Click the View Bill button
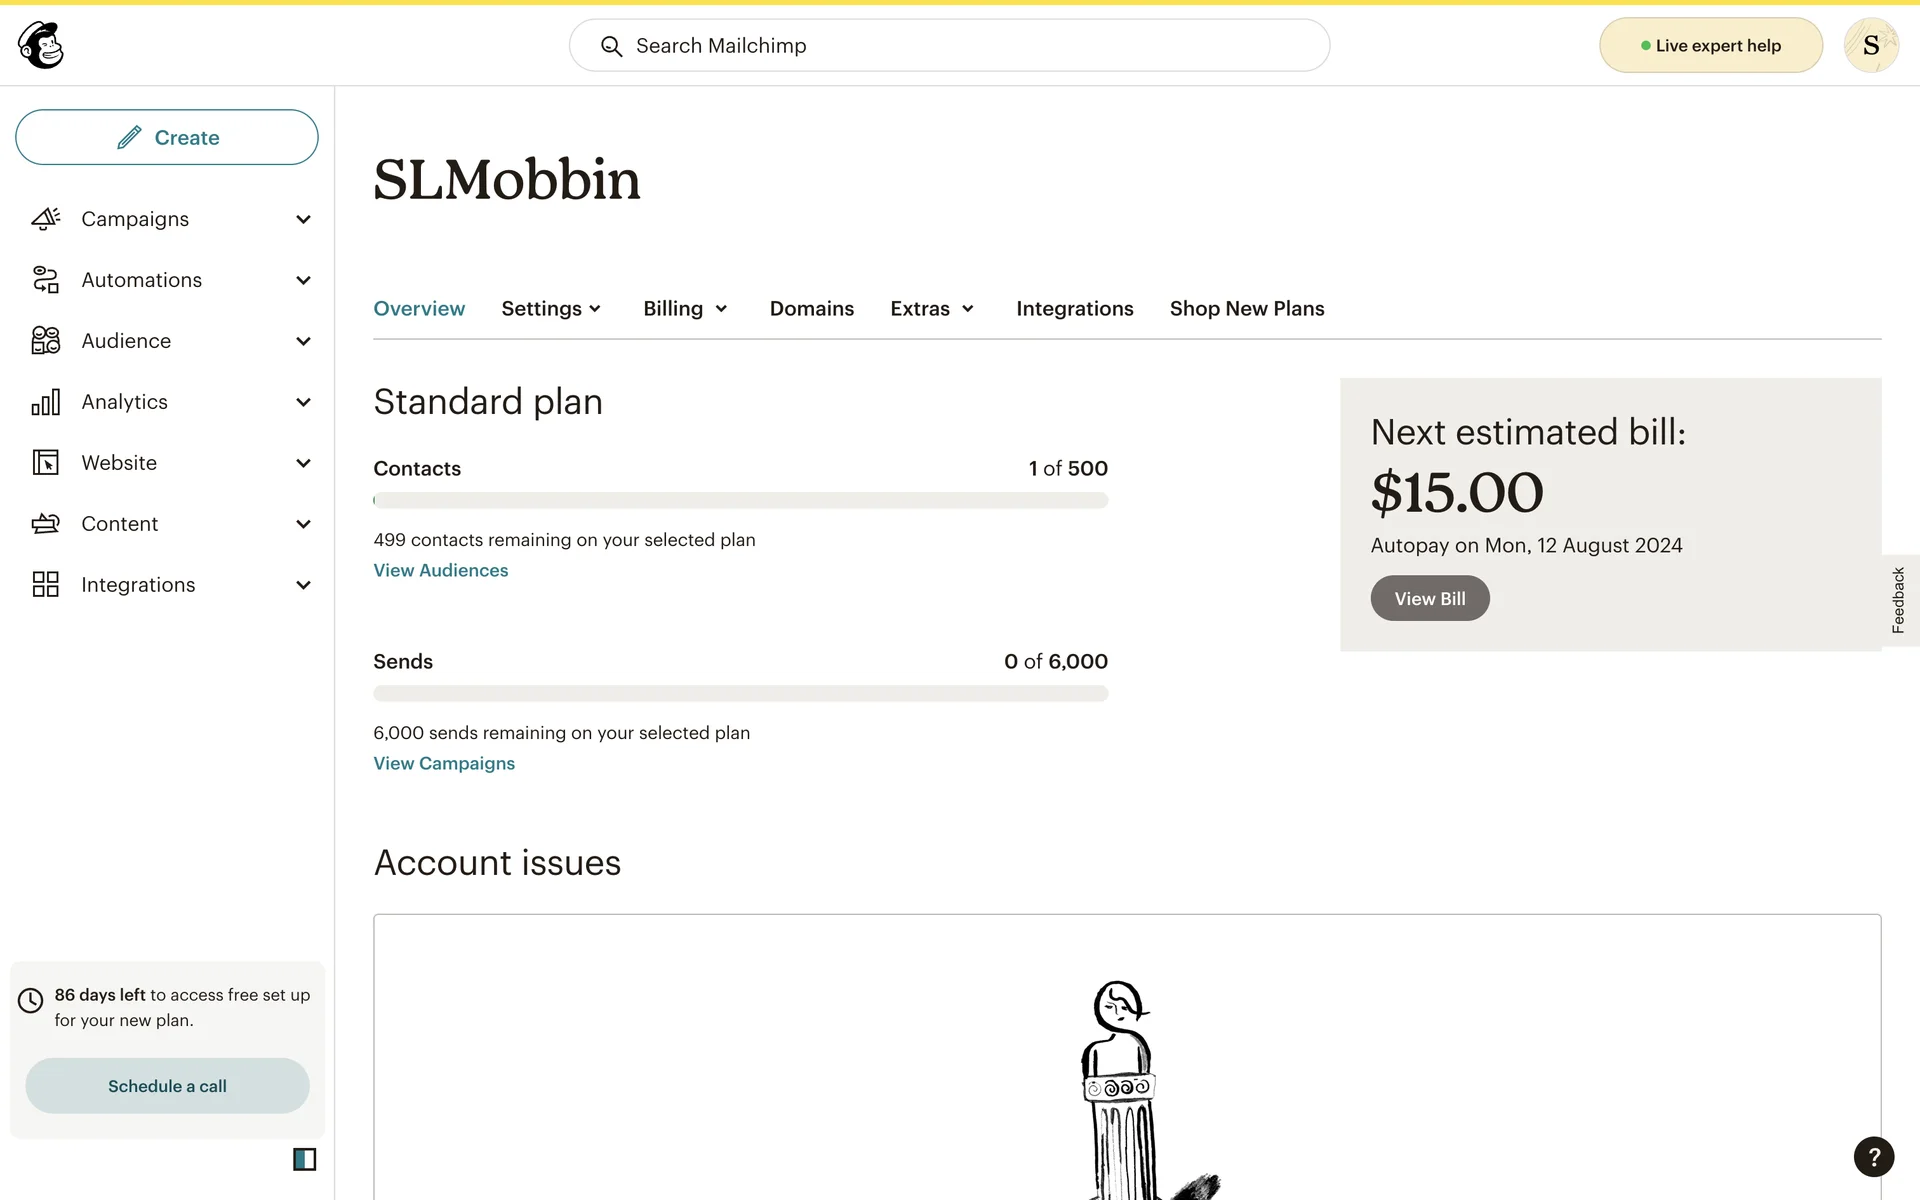The width and height of the screenshot is (1920, 1200). pos(1429,599)
